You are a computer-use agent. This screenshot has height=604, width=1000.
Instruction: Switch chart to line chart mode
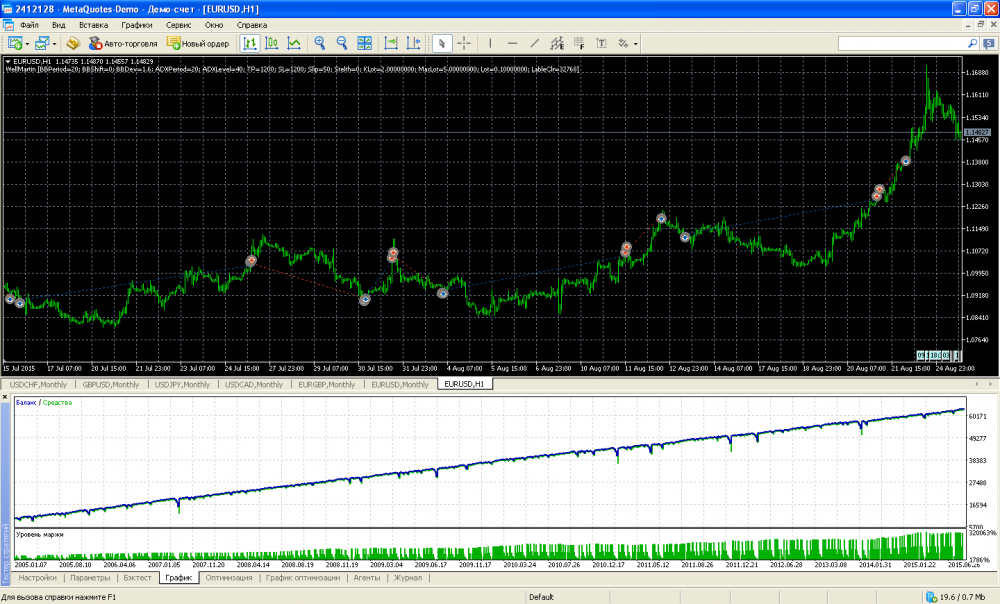(x=294, y=43)
